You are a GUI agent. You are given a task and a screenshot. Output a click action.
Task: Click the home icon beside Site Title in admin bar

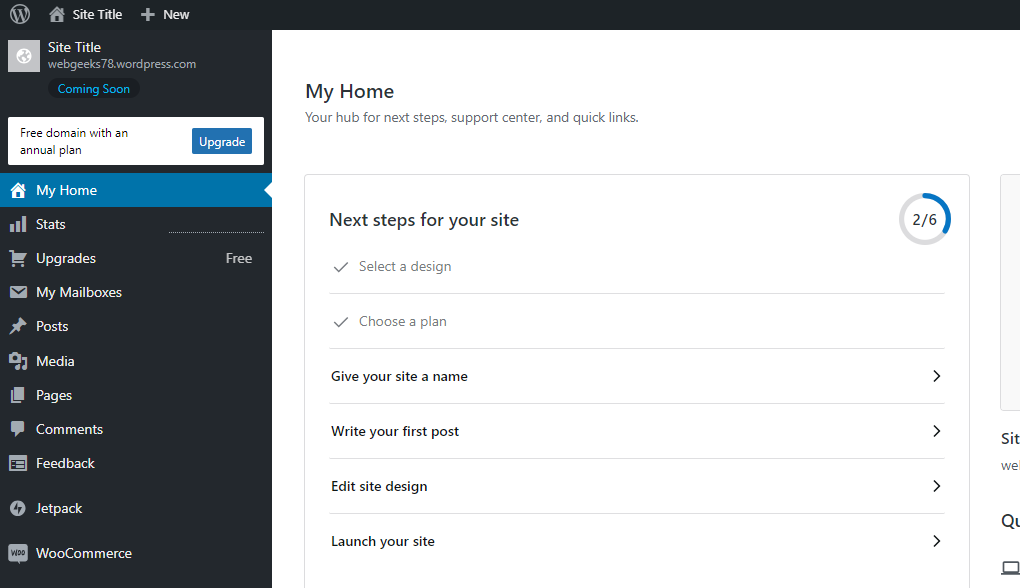57,14
